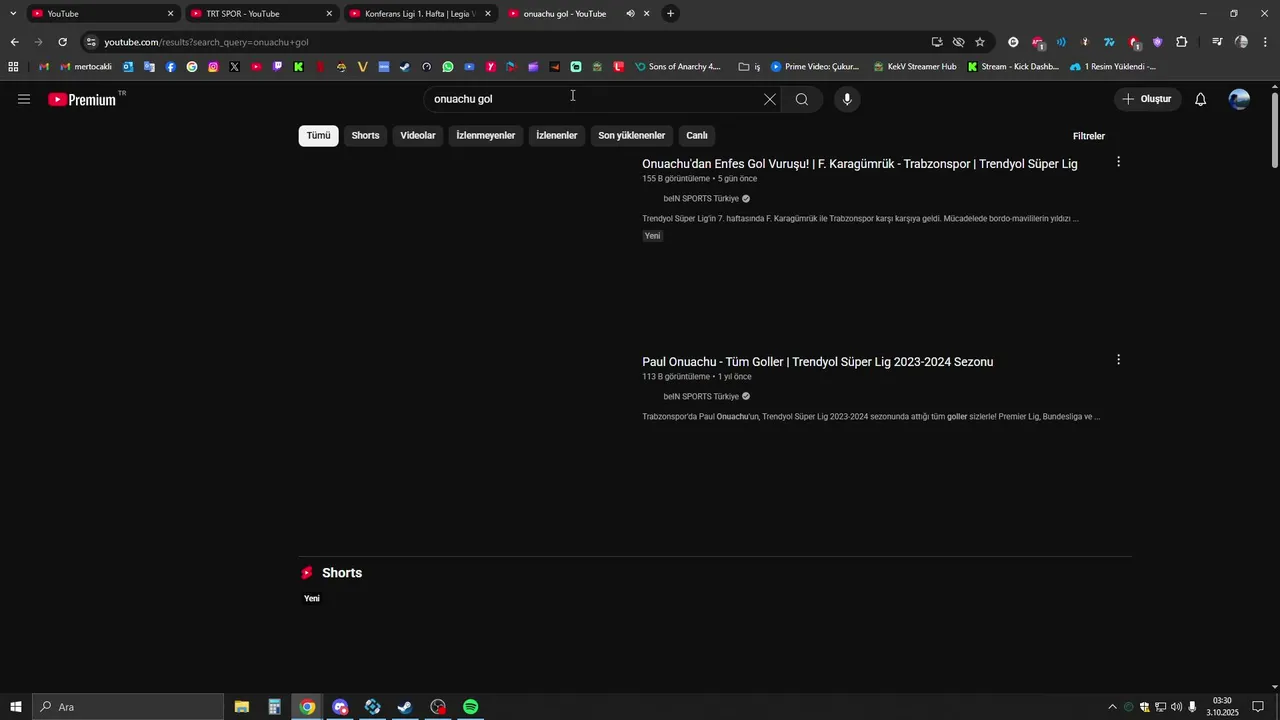Click the Chrome address bar URL
This screenshot has width=1280, height=720.
pyautogui.click(x=206, y=42)
